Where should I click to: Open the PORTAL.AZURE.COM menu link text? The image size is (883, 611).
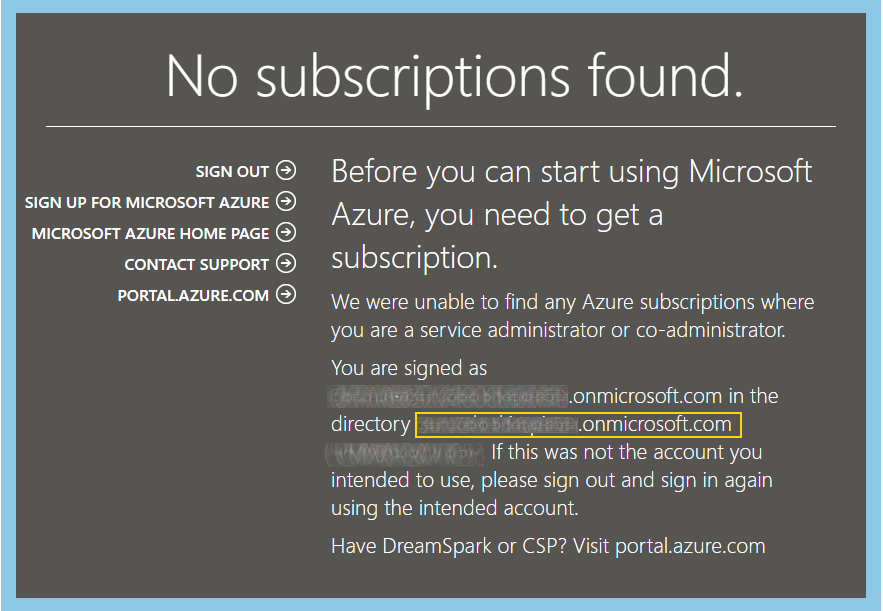(x=193, y=295)
